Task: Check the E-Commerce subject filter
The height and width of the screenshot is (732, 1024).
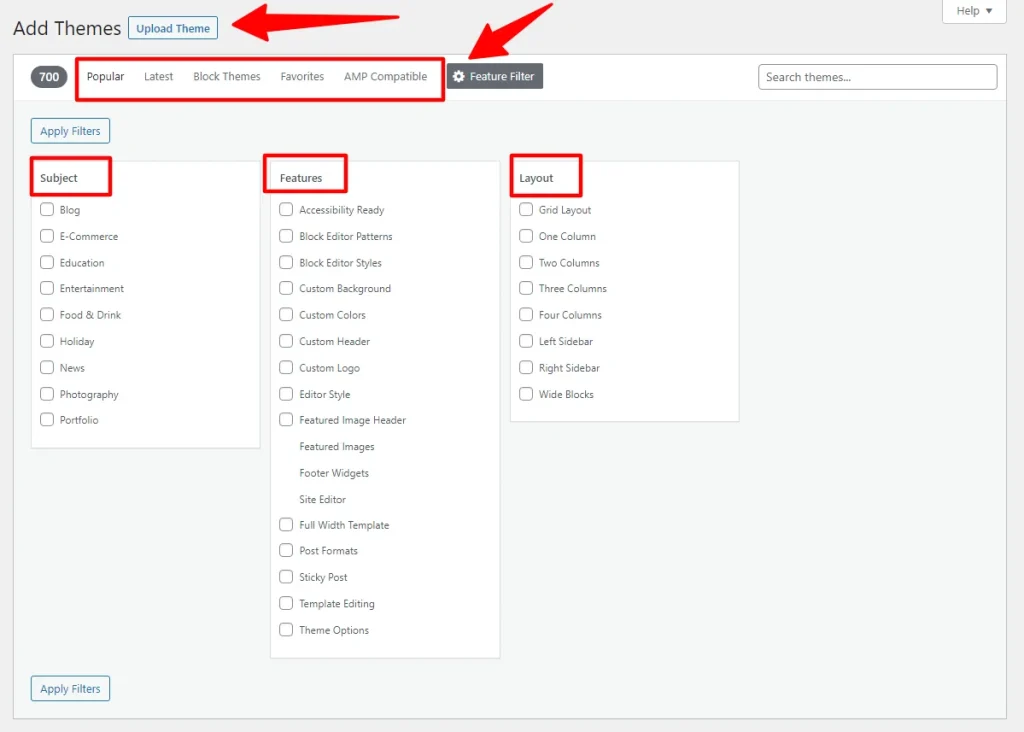Action: click(x=46, y=236)
